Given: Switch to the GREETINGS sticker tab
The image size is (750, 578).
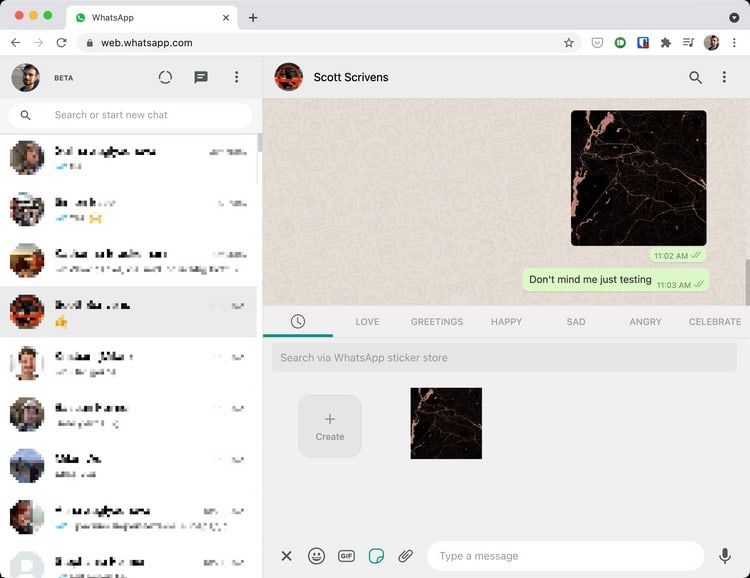Looking at the screenshot, I should (x=437, y=322).
